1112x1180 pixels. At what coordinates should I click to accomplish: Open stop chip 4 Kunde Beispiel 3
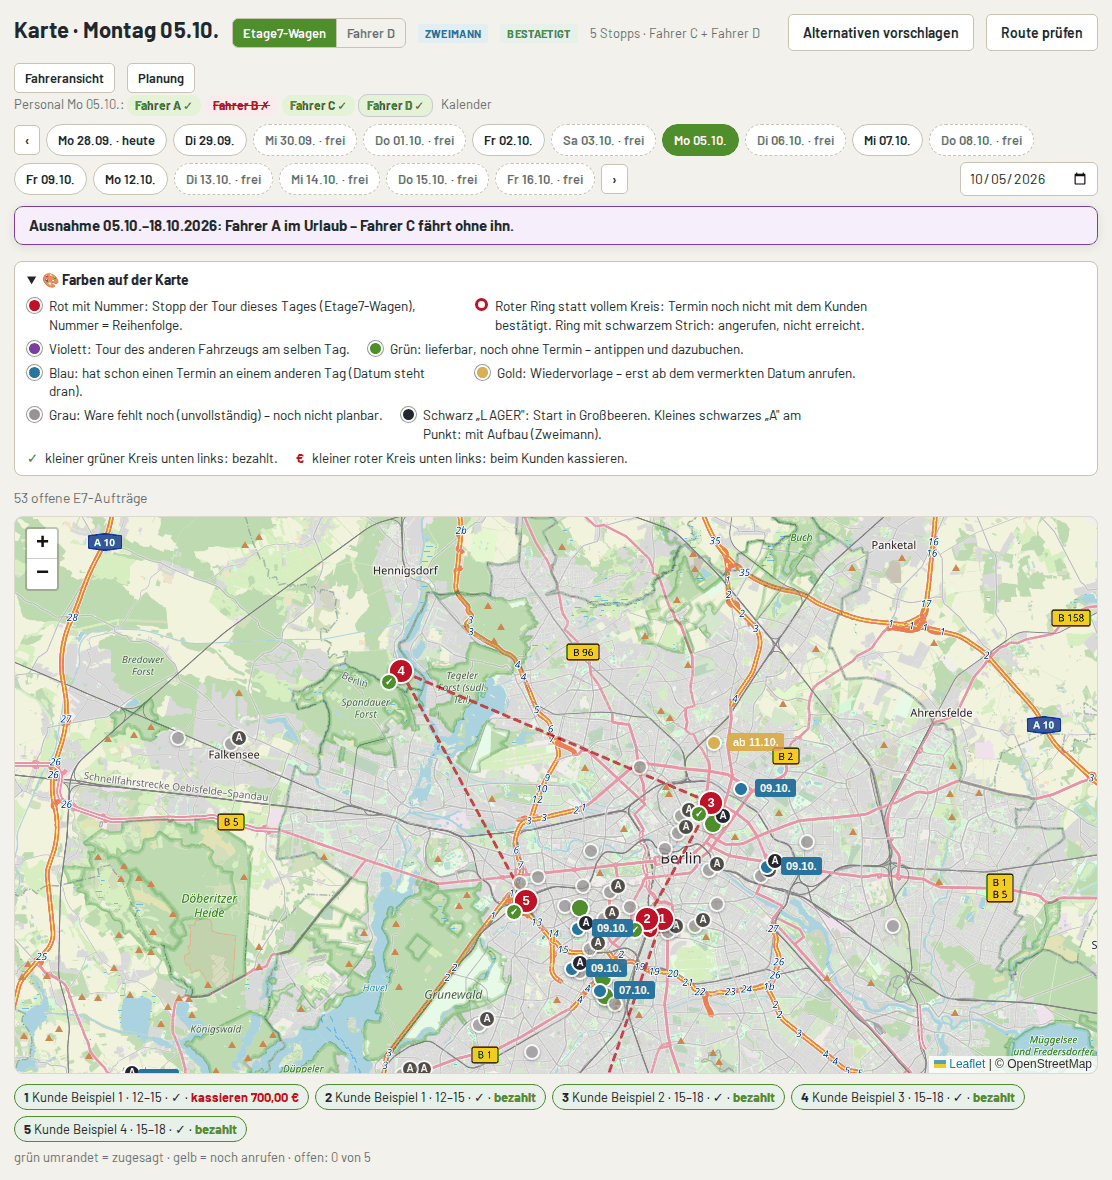tap(907, 1097)
